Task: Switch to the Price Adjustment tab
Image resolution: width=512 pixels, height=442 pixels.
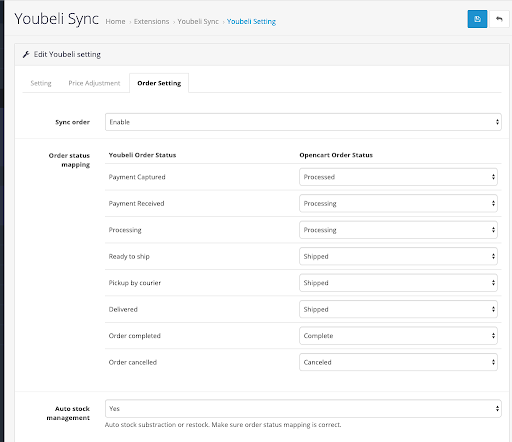Action: [94, 83]
